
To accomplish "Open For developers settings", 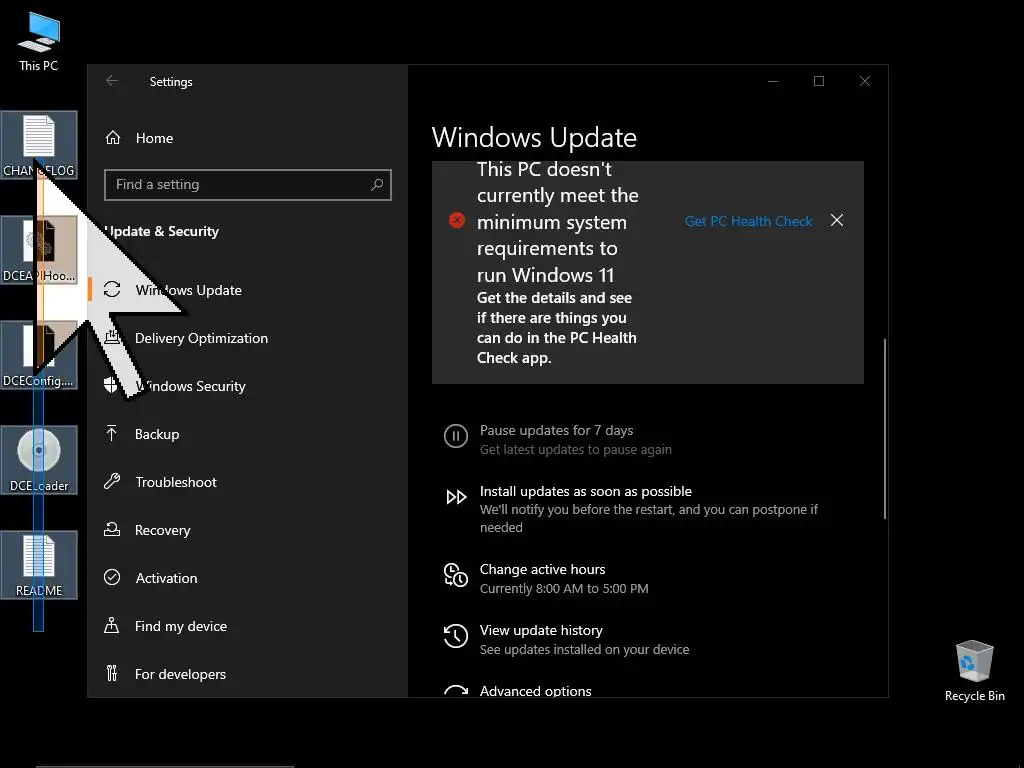I will pyautogui.click(x=180, y=674).
